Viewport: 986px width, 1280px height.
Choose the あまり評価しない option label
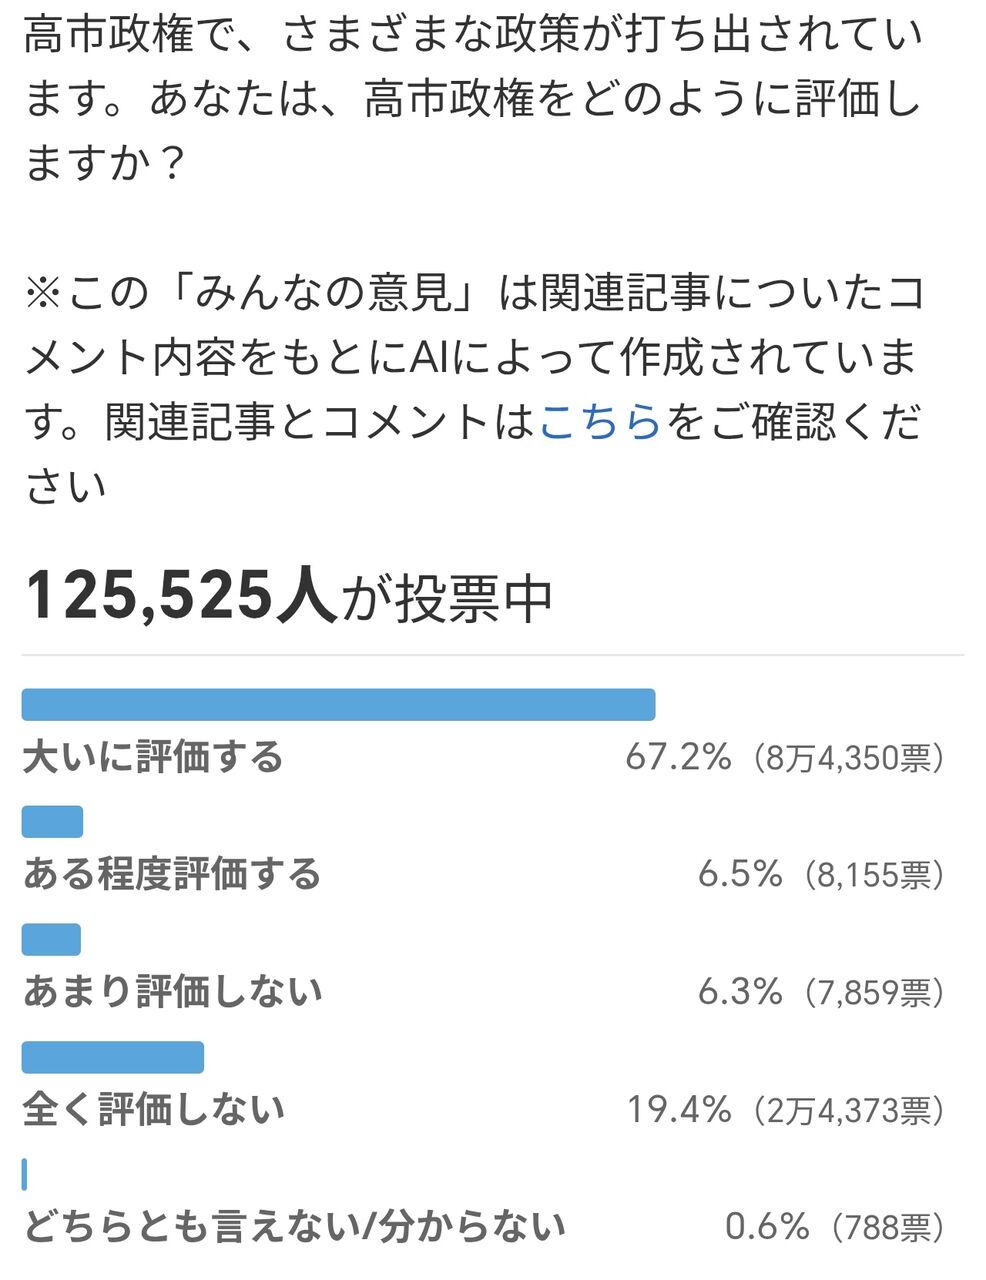(172, 991)
